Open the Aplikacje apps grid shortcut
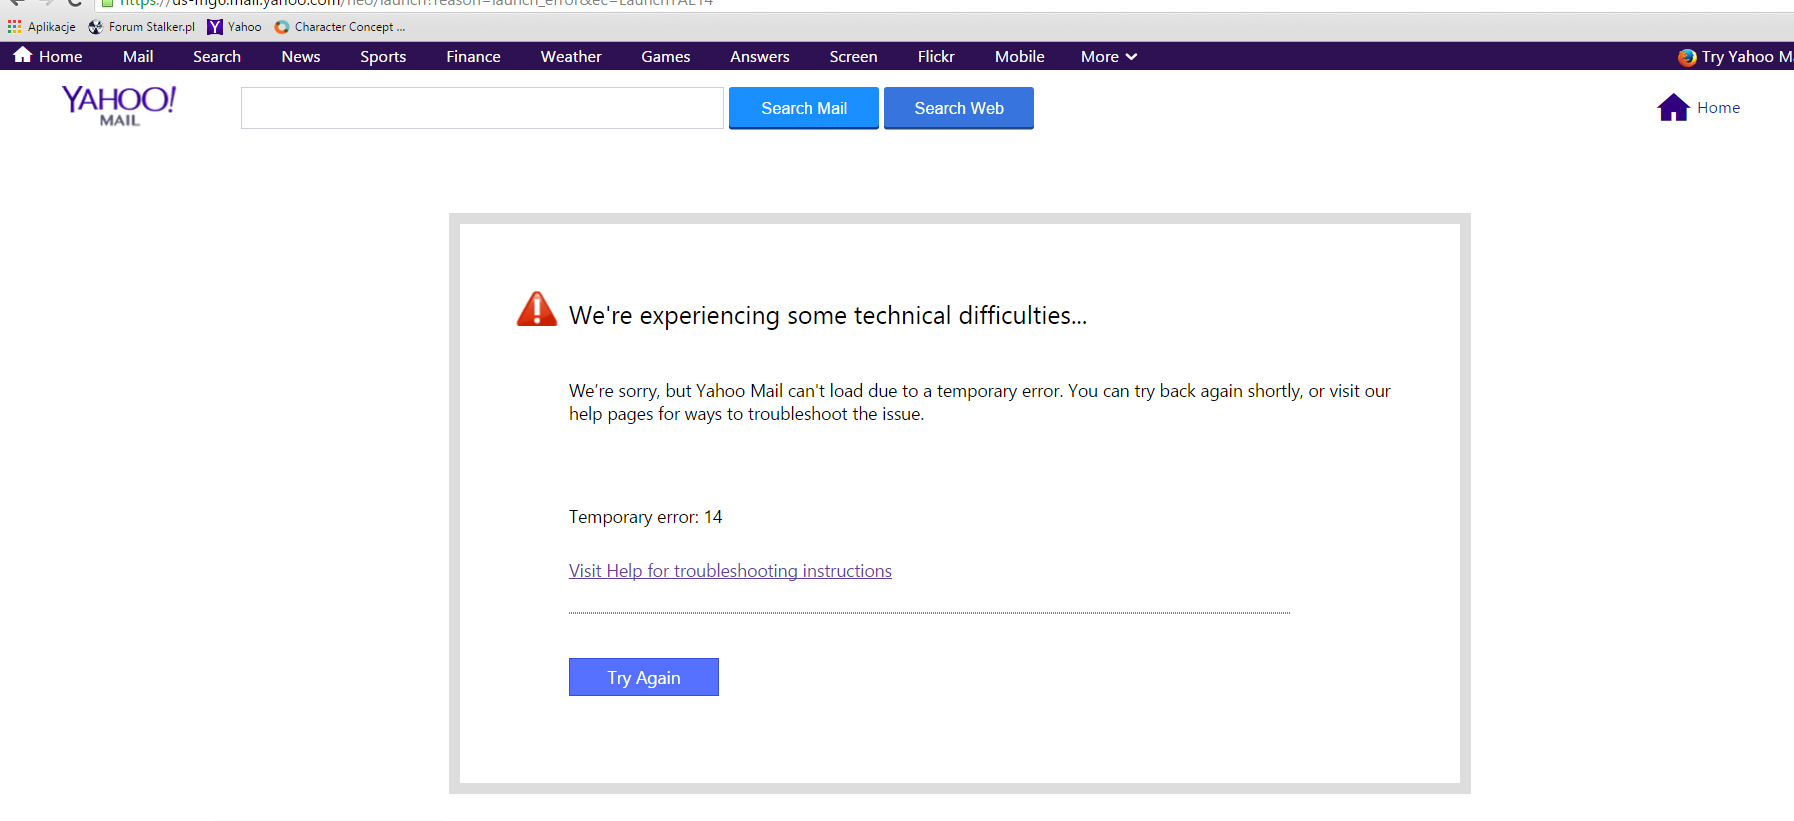This screenshot has width=1794, height=821. pyautogui.click(x=42, y=27)
